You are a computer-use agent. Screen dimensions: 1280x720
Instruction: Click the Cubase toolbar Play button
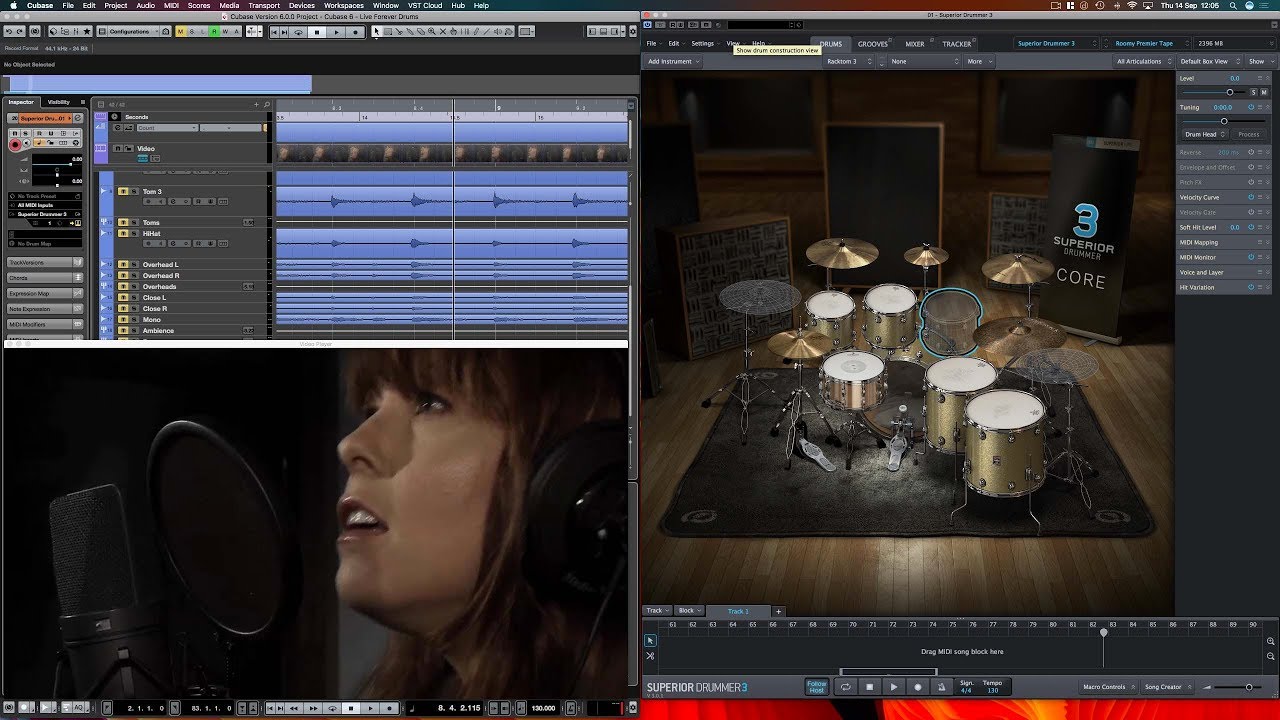336,32
